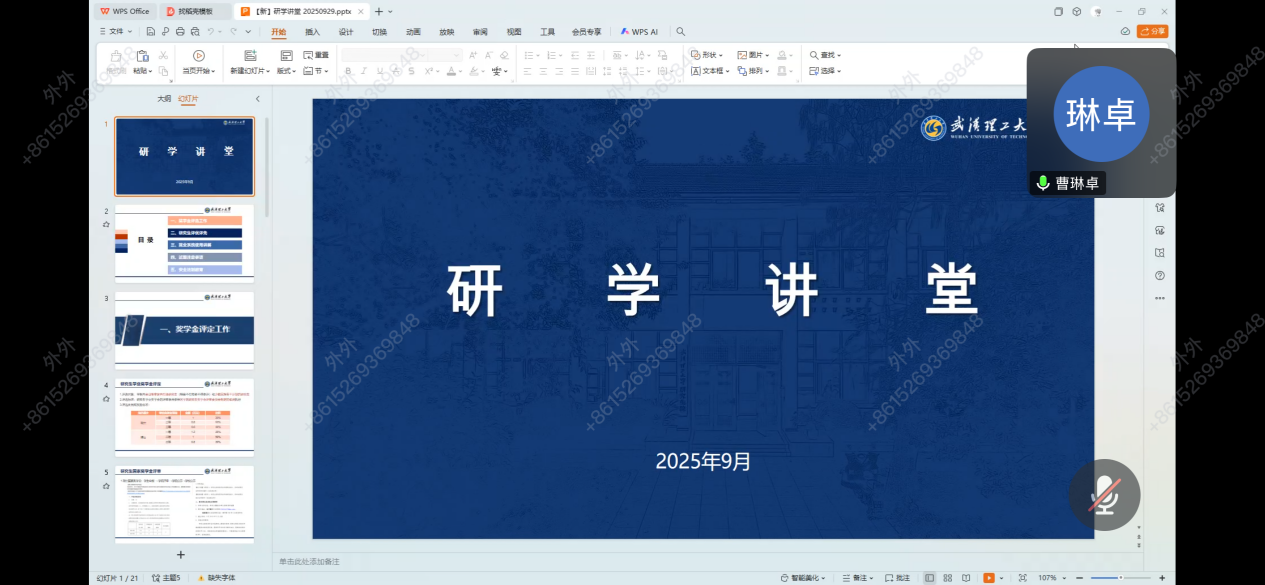
Task: Click the search magnifier icon in ribbon
Action: click(x=681, y=32)
